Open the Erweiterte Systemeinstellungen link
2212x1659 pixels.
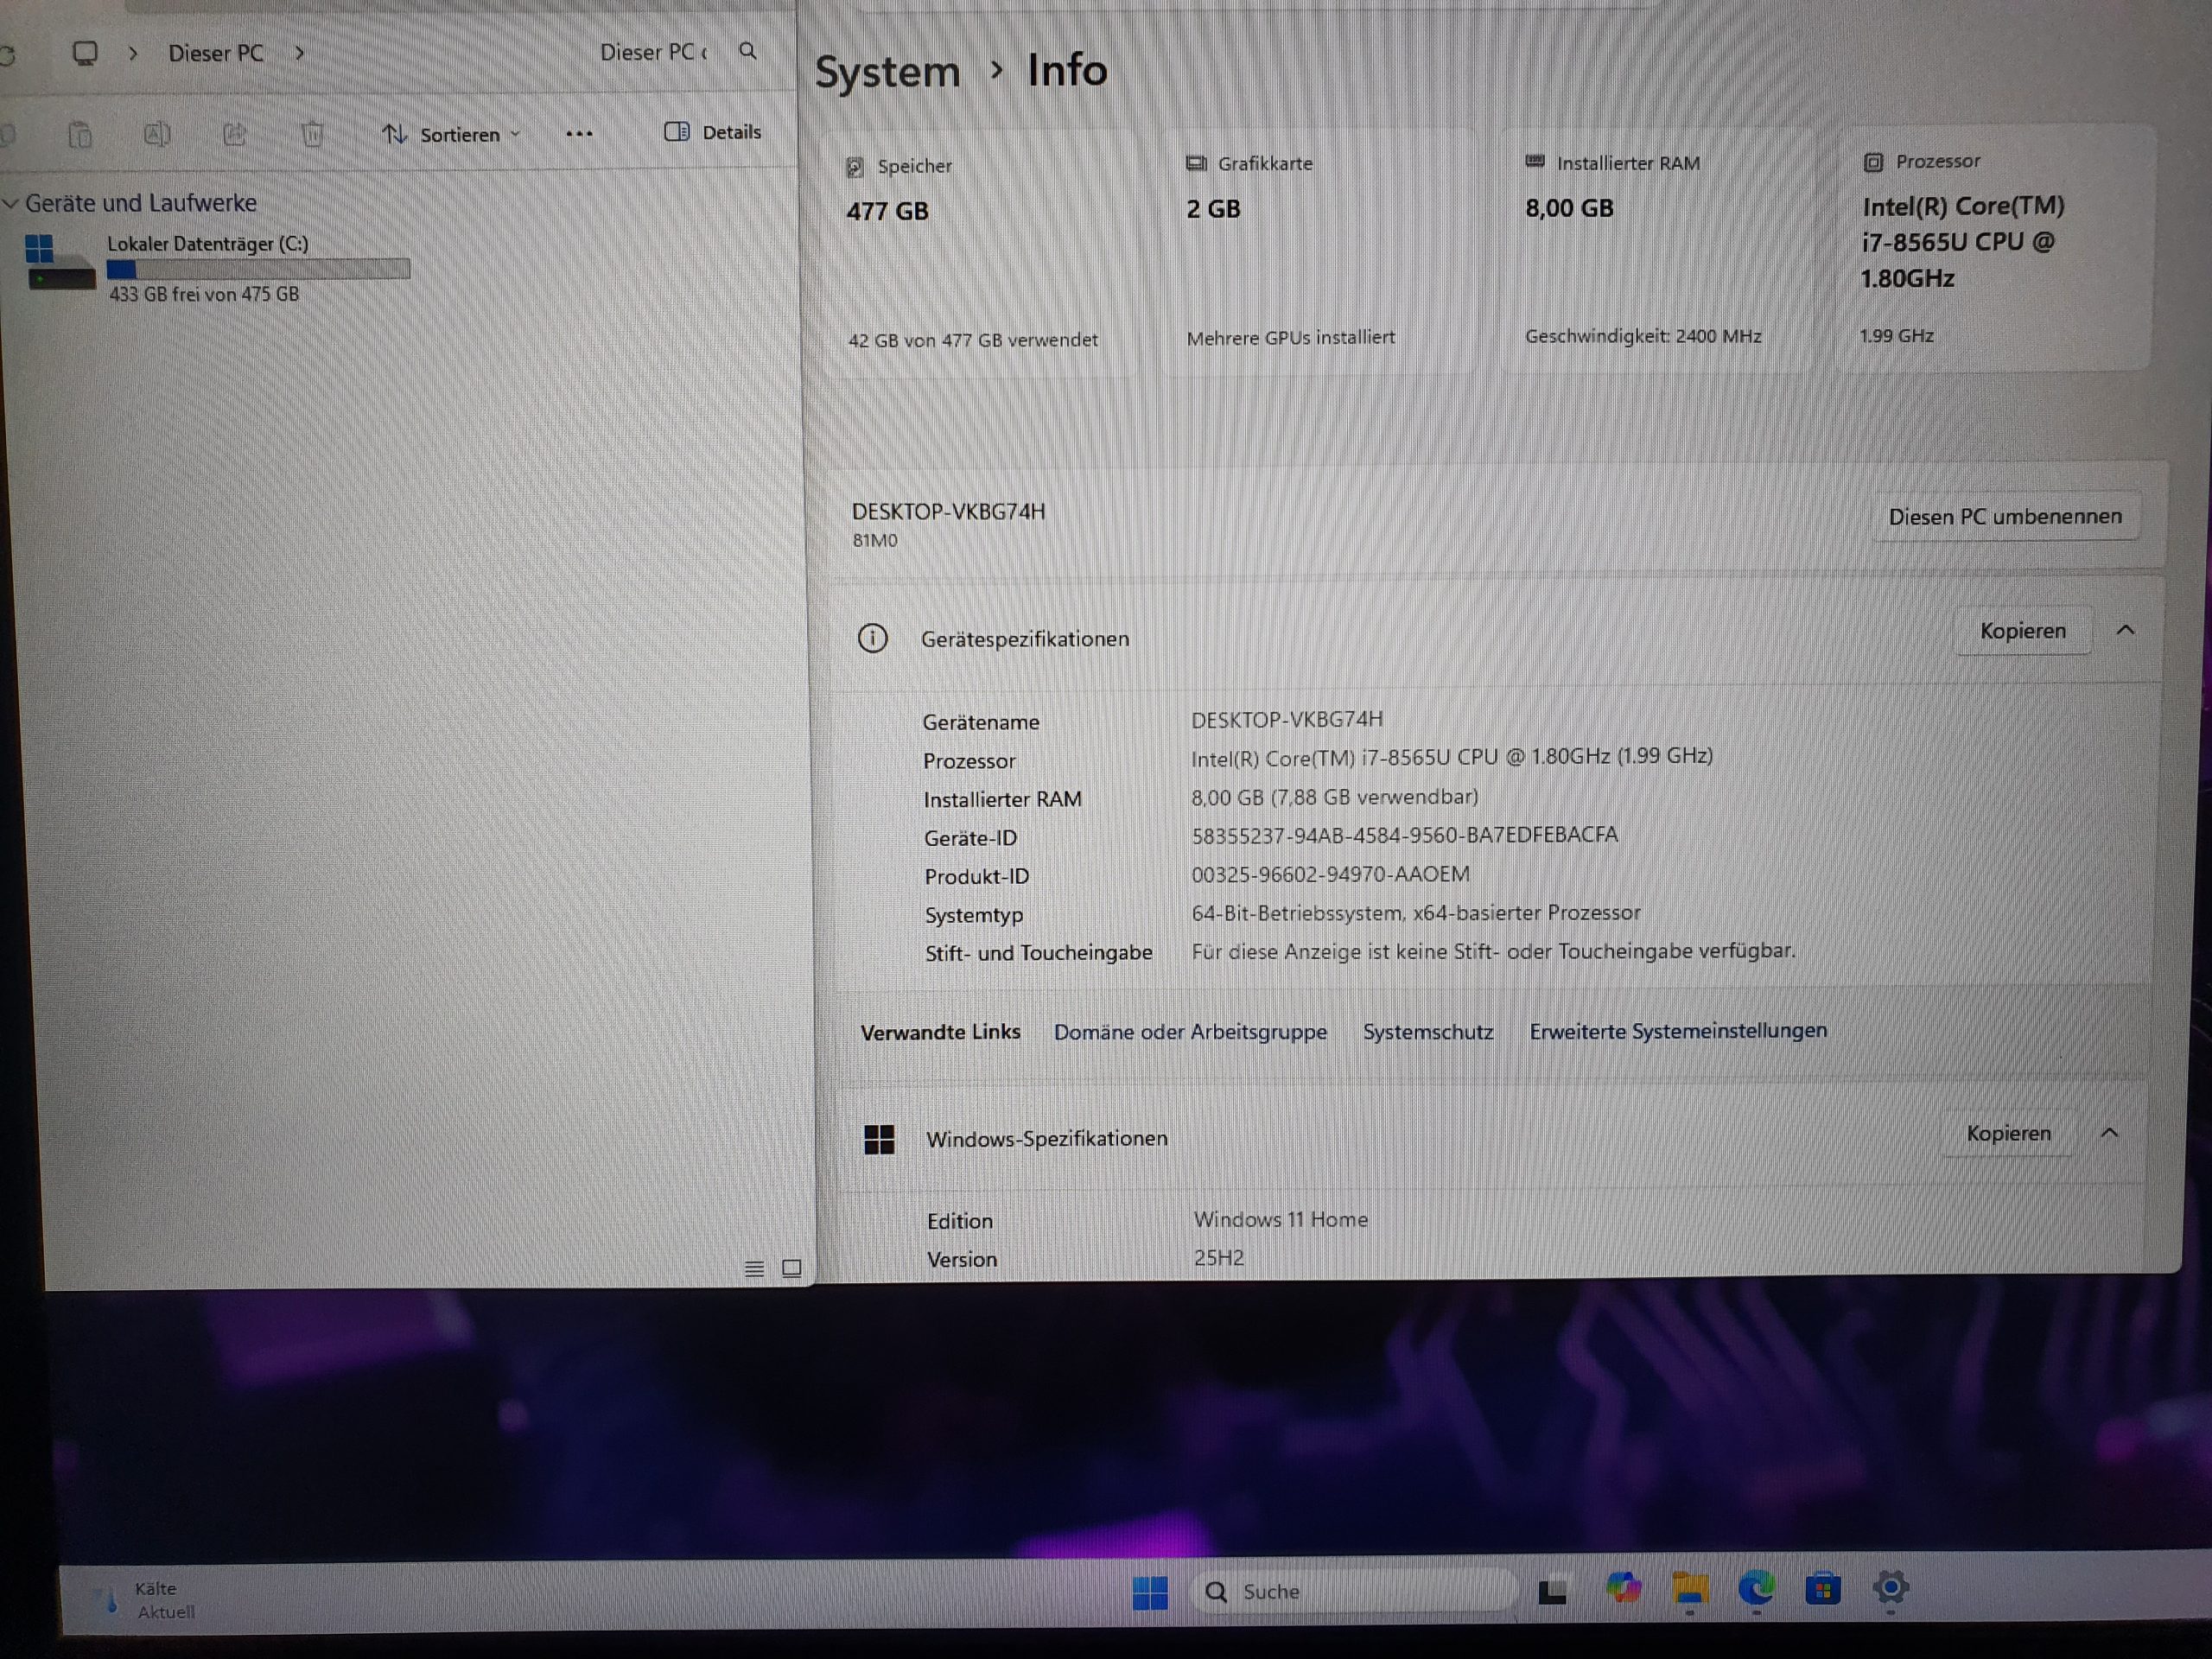pyautogui.click(x=1677, y=1031)
